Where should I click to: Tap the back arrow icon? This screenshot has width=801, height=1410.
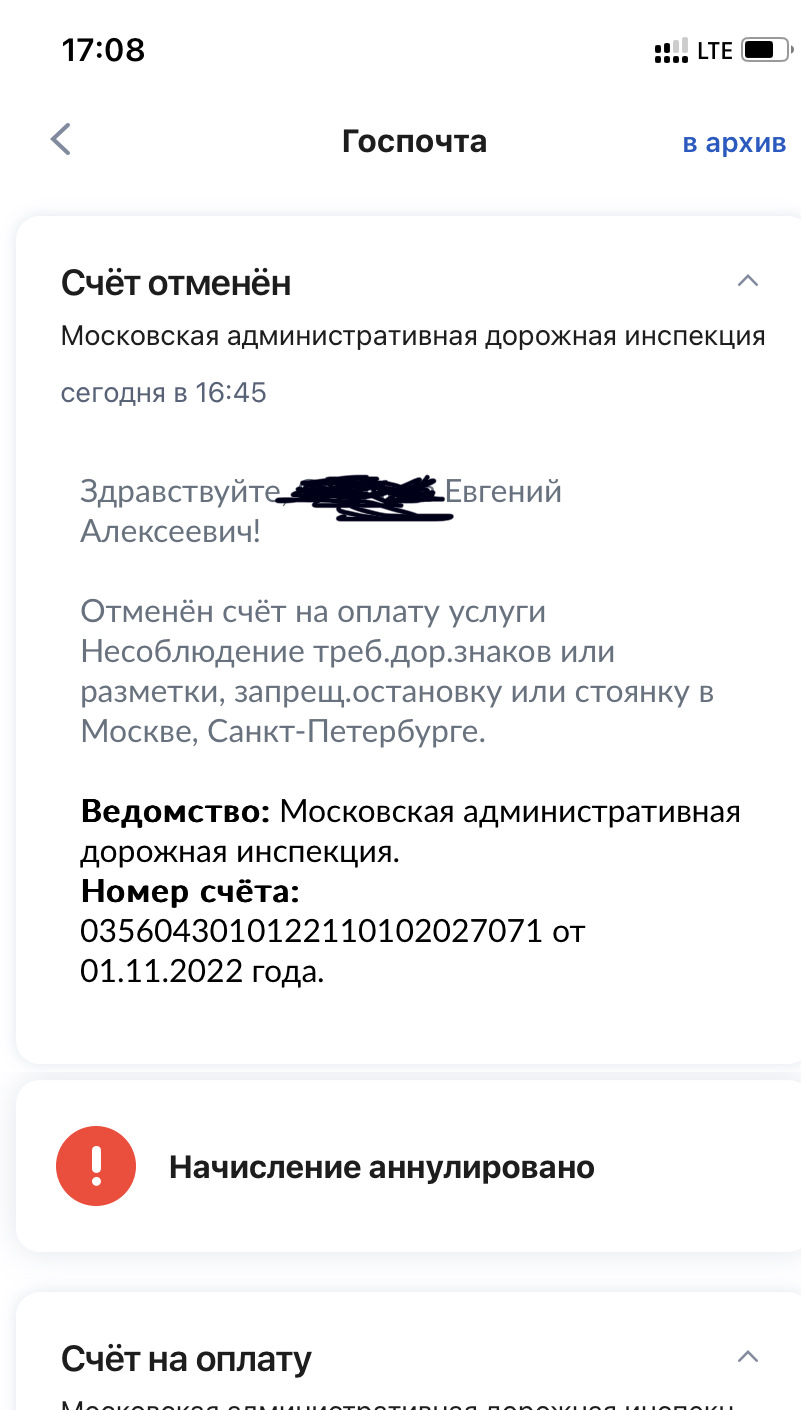pyautogui.click(x=61, y=140)
